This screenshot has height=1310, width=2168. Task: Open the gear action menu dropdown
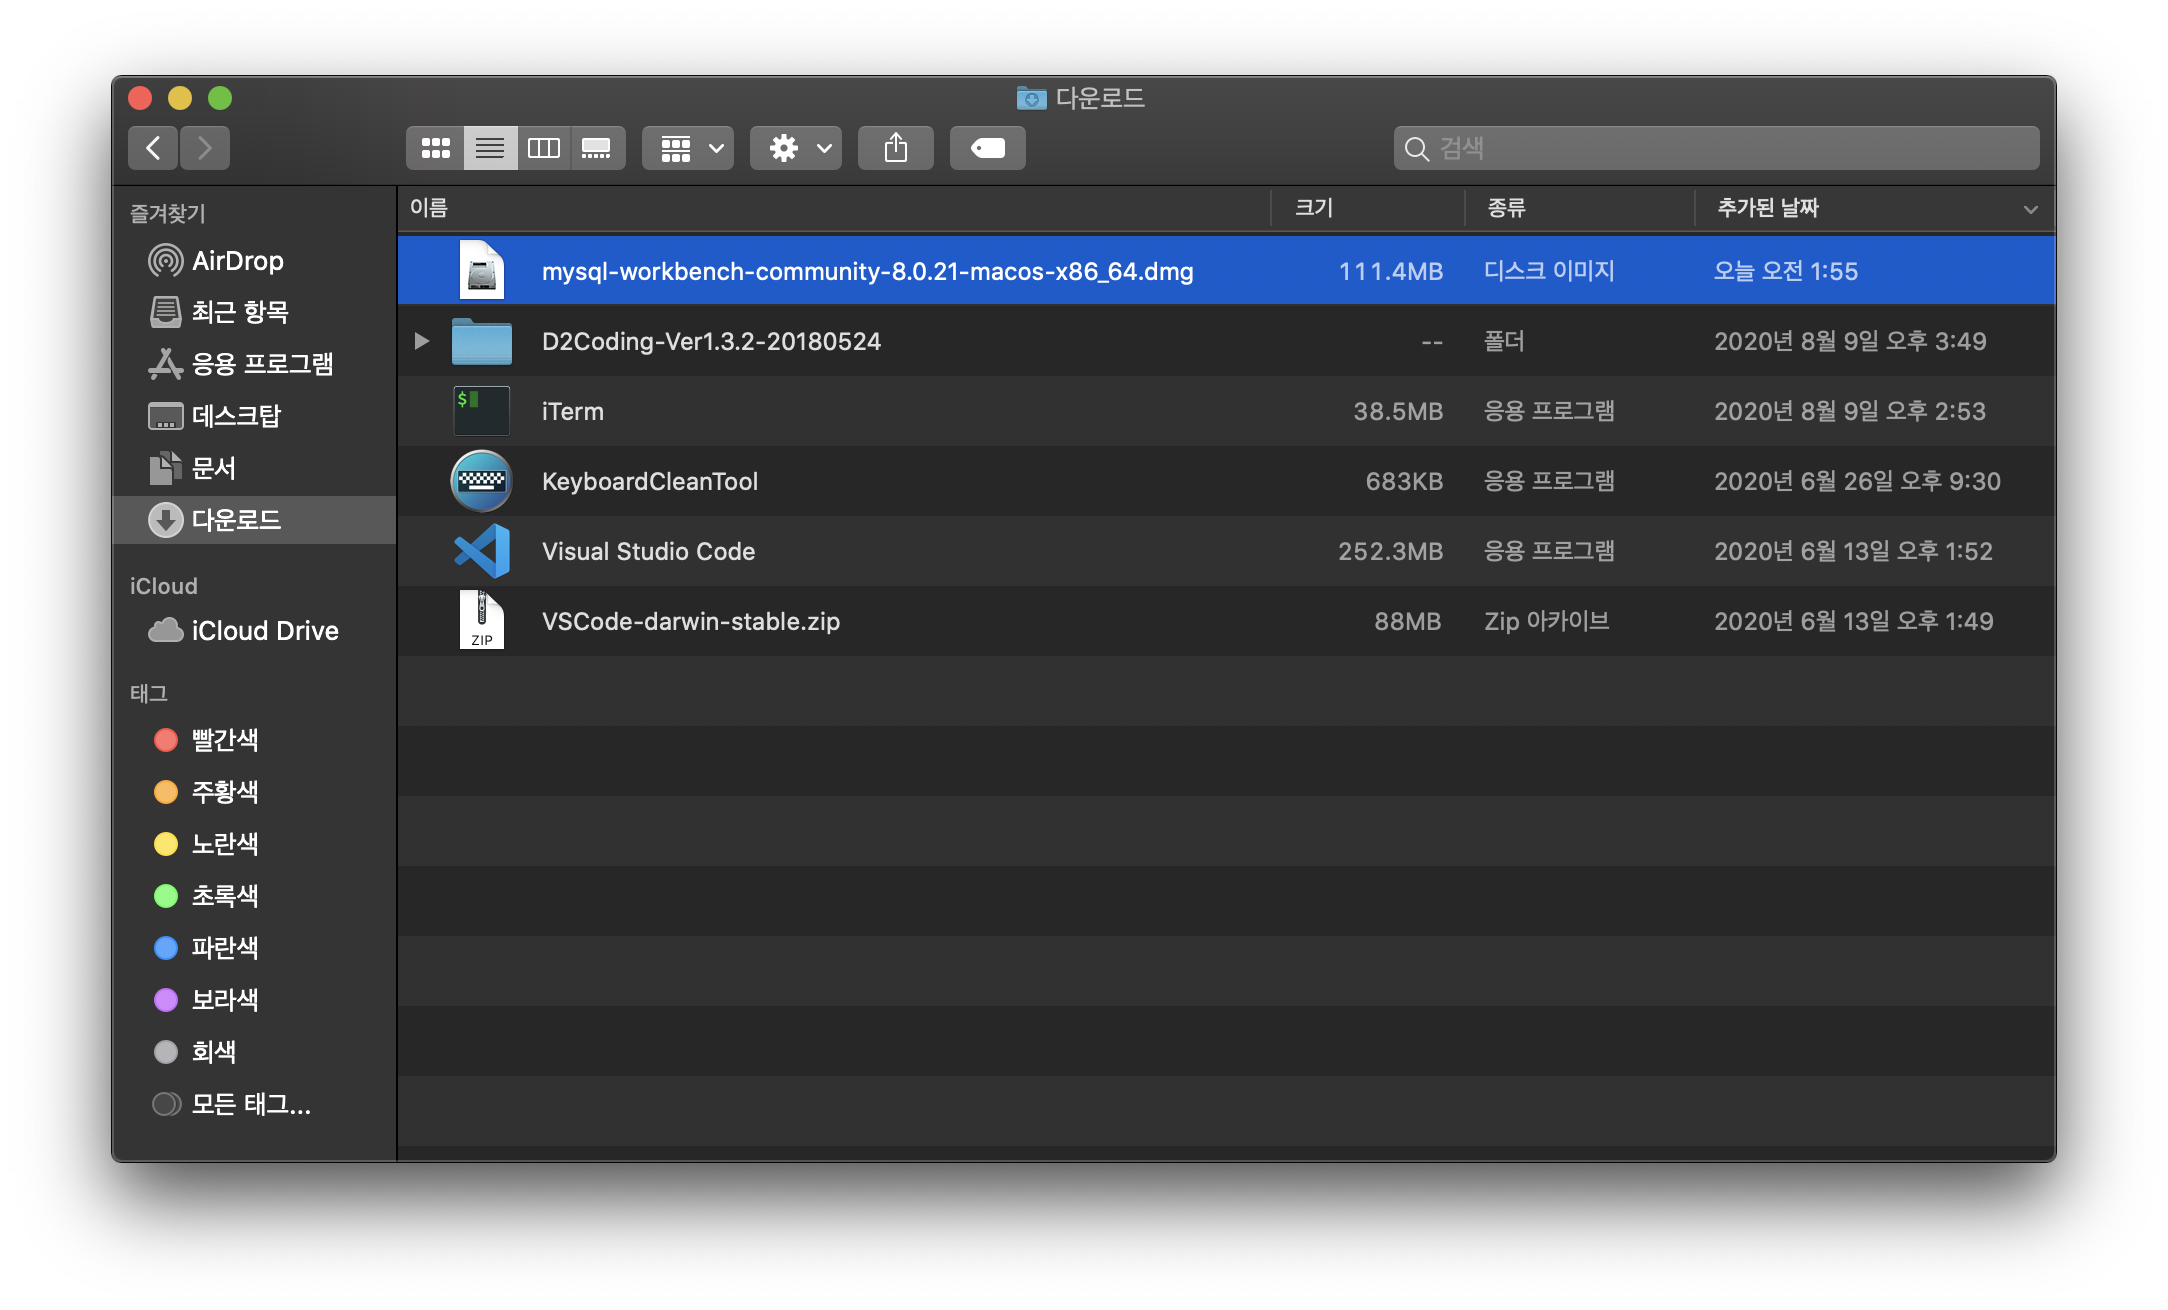[x=796, y=148]
